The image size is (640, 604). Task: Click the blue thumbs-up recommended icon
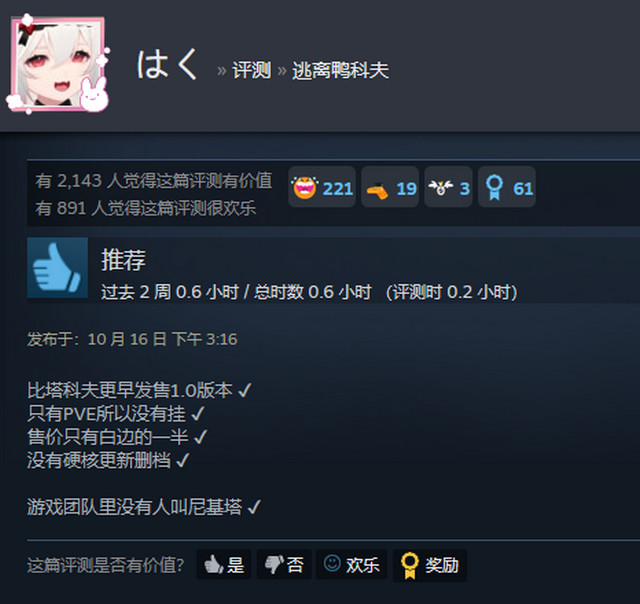point(58,268)
